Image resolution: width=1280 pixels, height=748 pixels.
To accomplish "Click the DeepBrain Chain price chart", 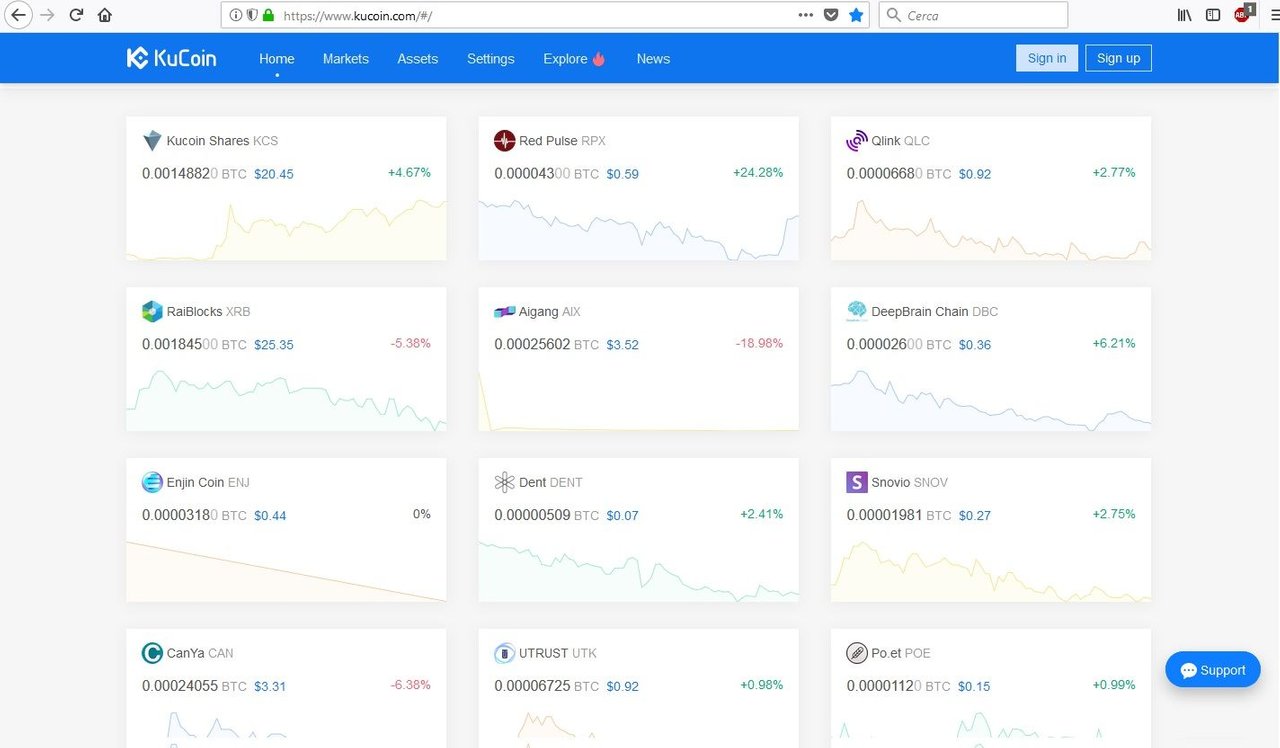I will point(991,400).
